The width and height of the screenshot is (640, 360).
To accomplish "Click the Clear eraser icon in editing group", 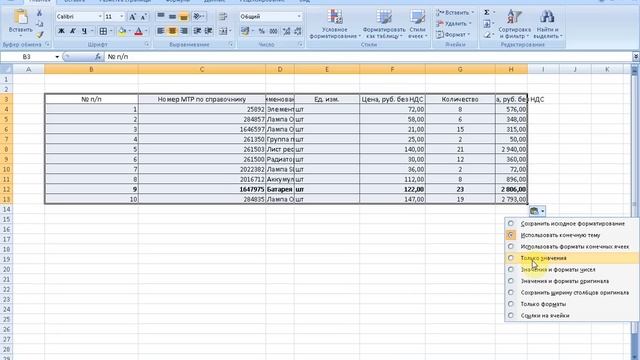I will (487, 36).
